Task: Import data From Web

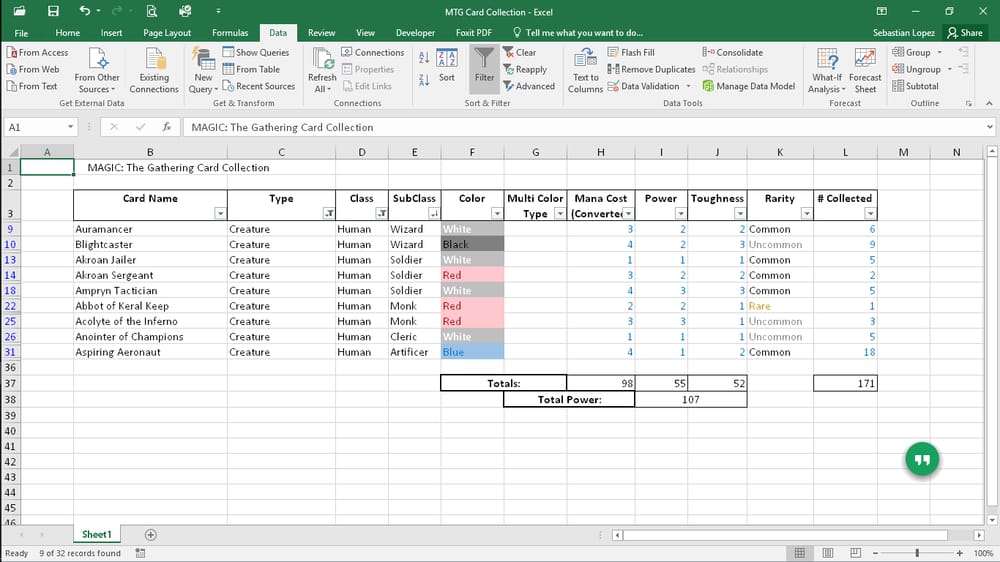Action: [x=33, y=69]
